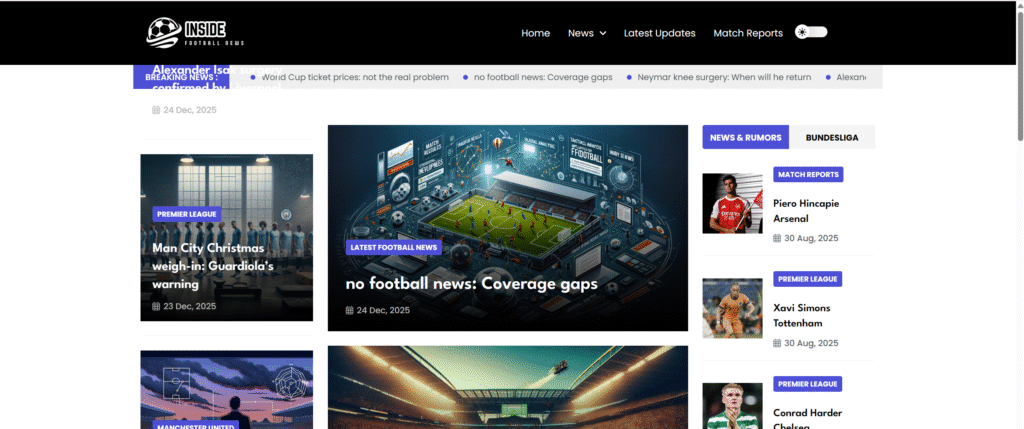Viewport: 1024px width, 429px height.
Task: Click Match Reports badge above Piero Hincapie
Action: tap(808, 175)
